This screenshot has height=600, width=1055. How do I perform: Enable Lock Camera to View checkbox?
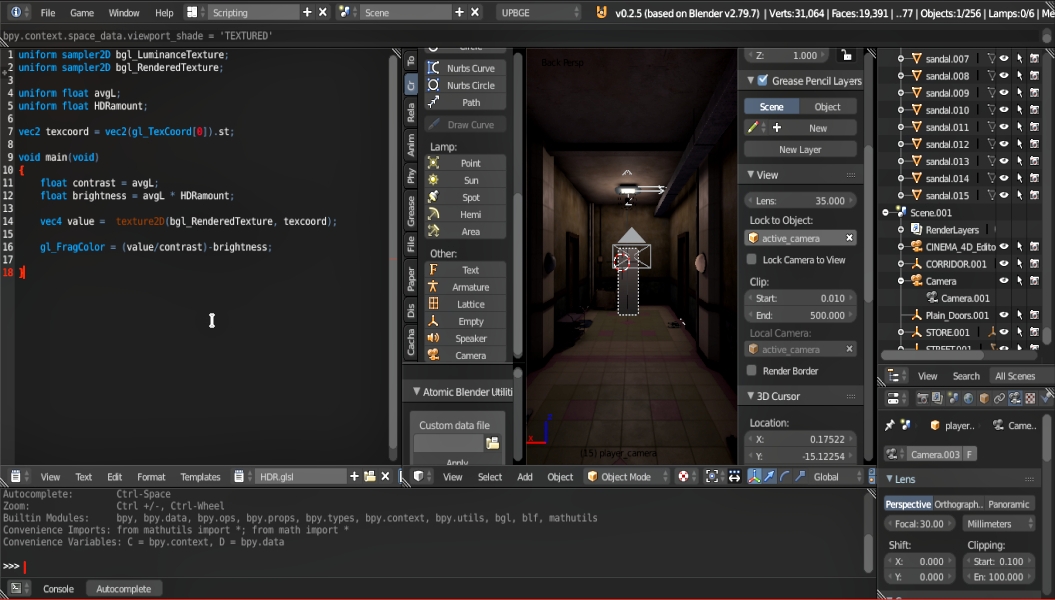coord(752,260)
